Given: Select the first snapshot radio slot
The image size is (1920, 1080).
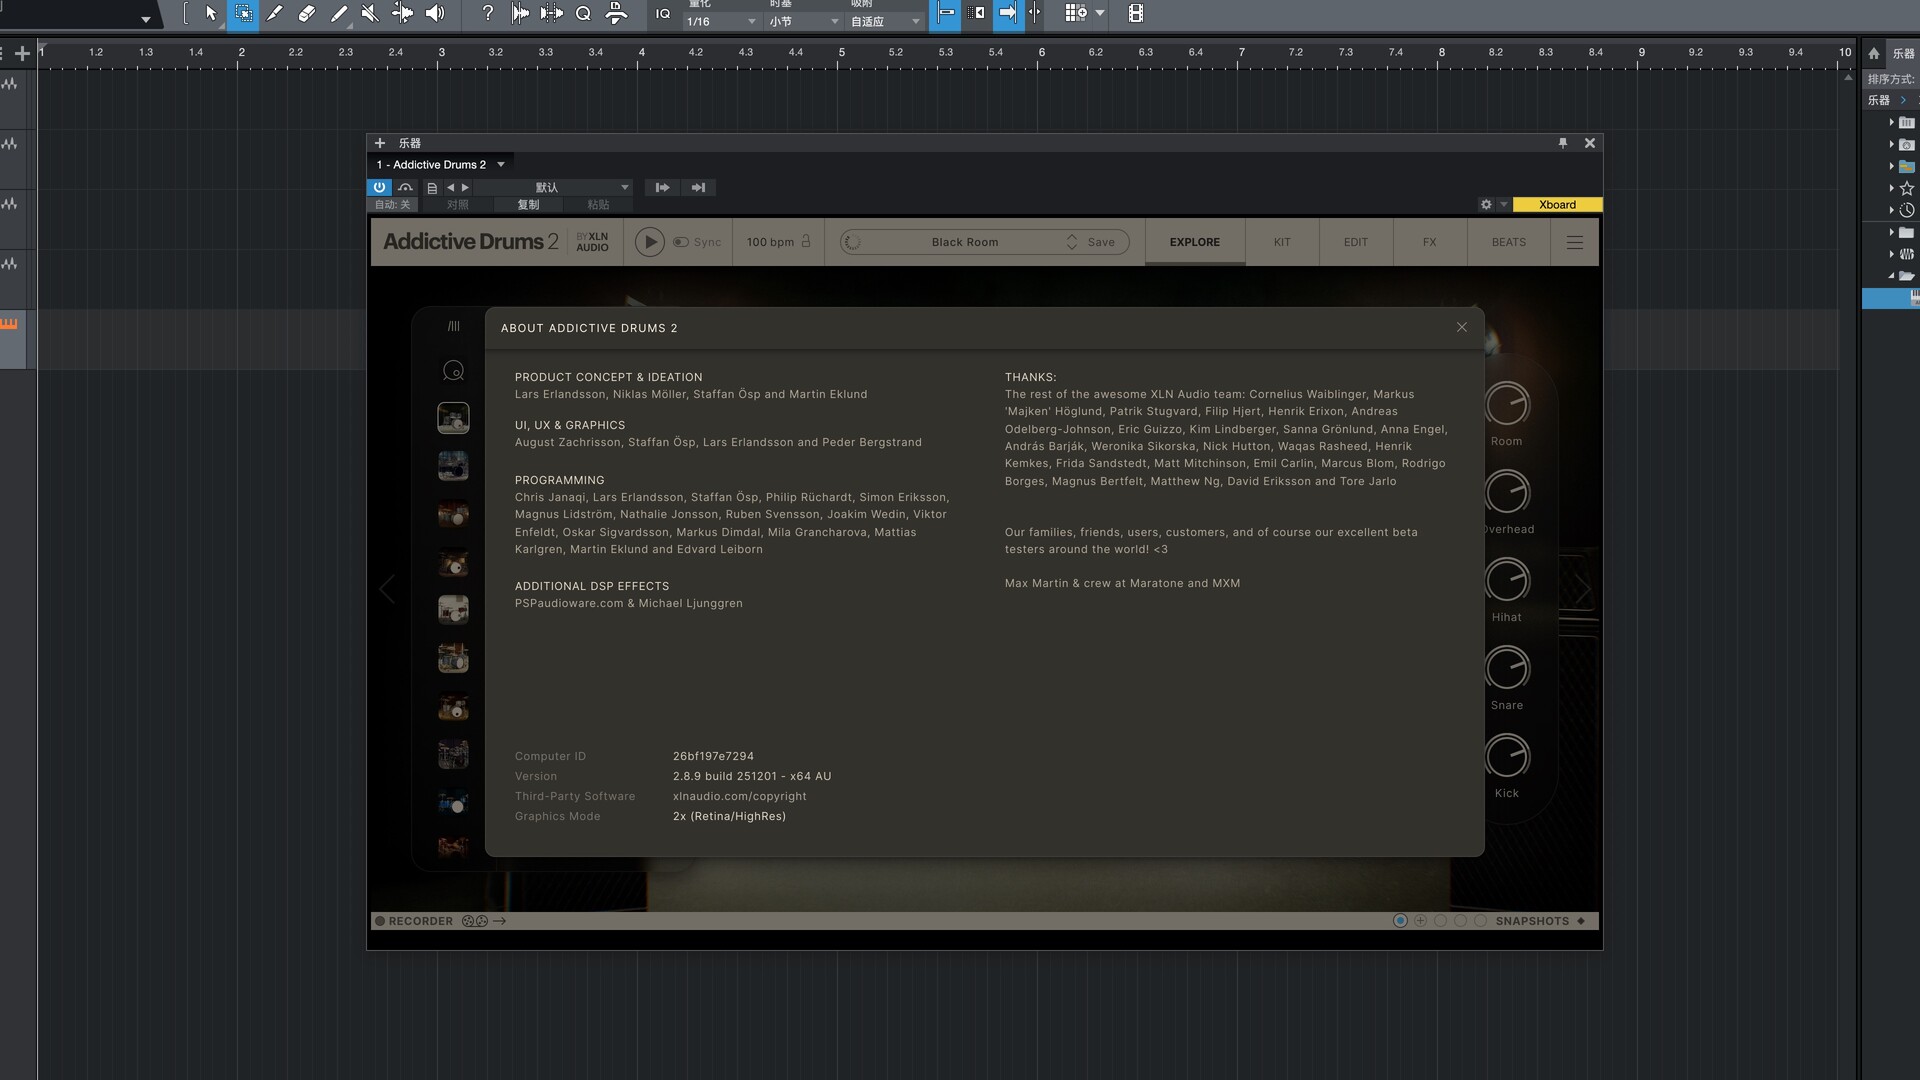Looking at the screenshot, I should click(x=1400, y=921).
